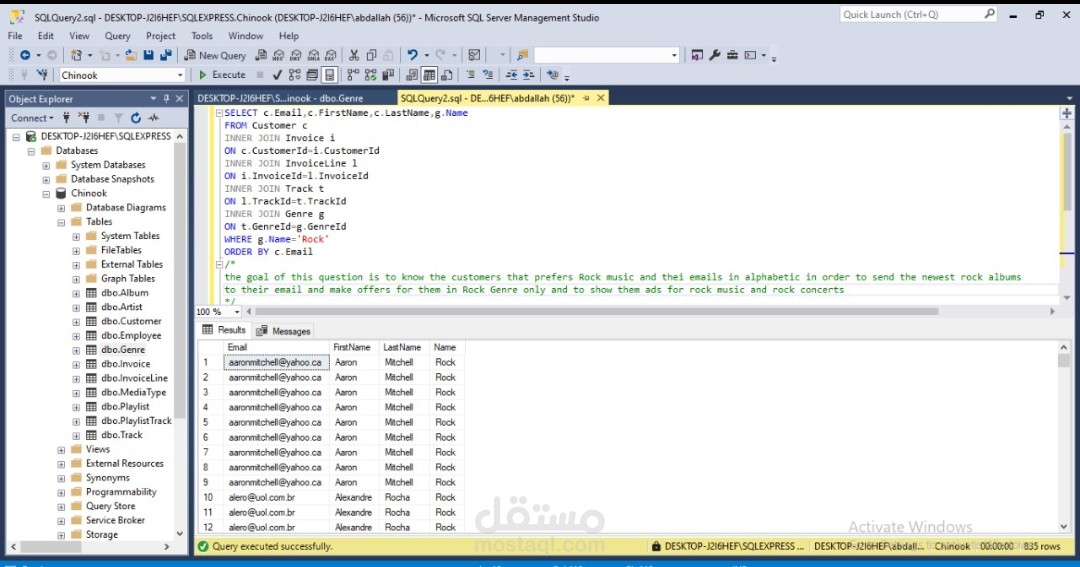Expand the dbo.Album table node

coord(76,293)
